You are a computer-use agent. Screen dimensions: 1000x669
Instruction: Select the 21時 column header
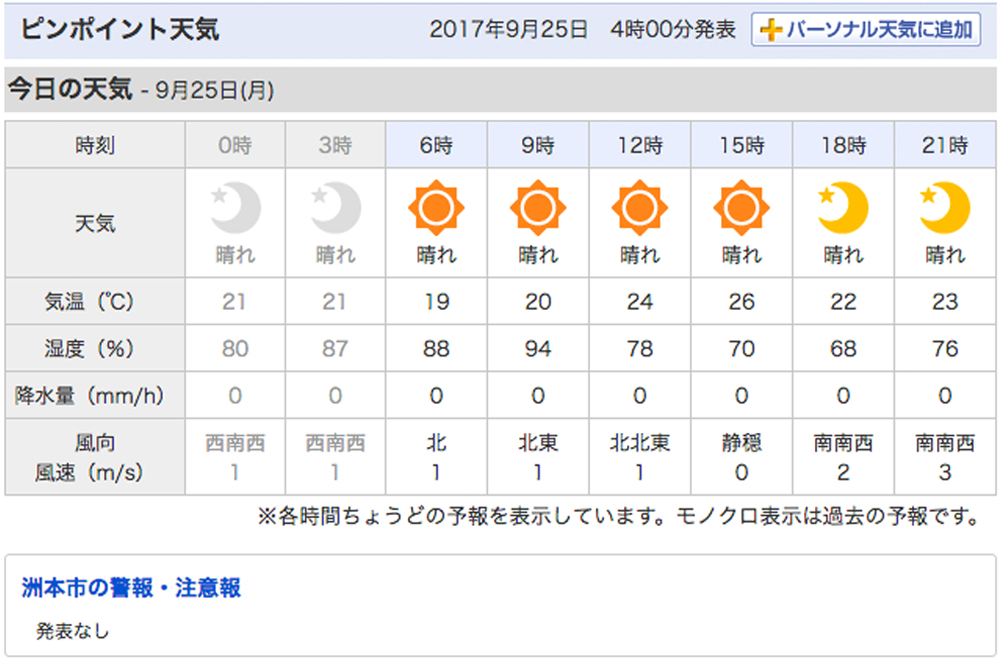tap(945, 146)
